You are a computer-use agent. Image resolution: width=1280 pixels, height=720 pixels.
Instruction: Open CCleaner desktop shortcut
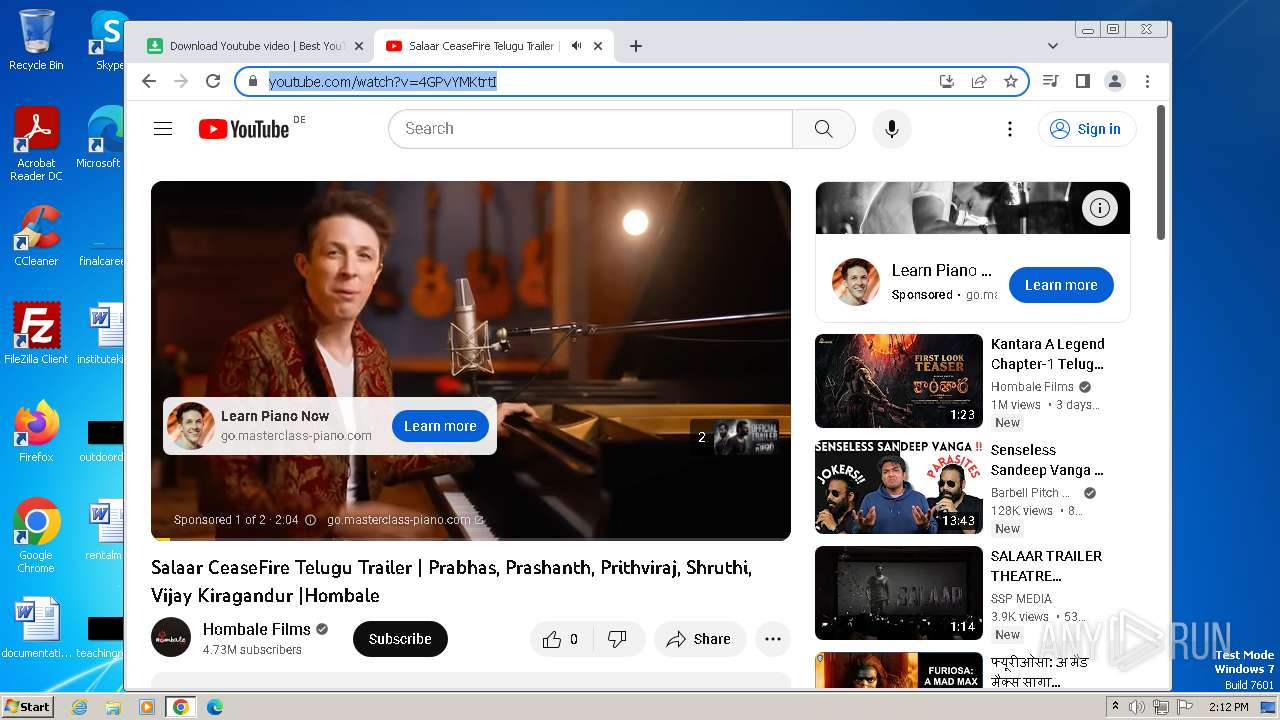(x=36, y=236)
